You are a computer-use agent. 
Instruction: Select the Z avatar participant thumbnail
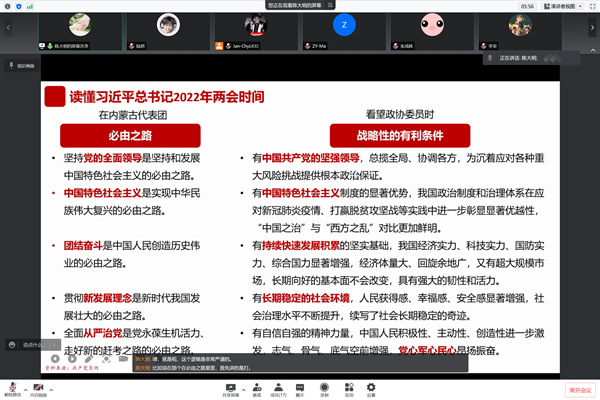coord(344,24)
